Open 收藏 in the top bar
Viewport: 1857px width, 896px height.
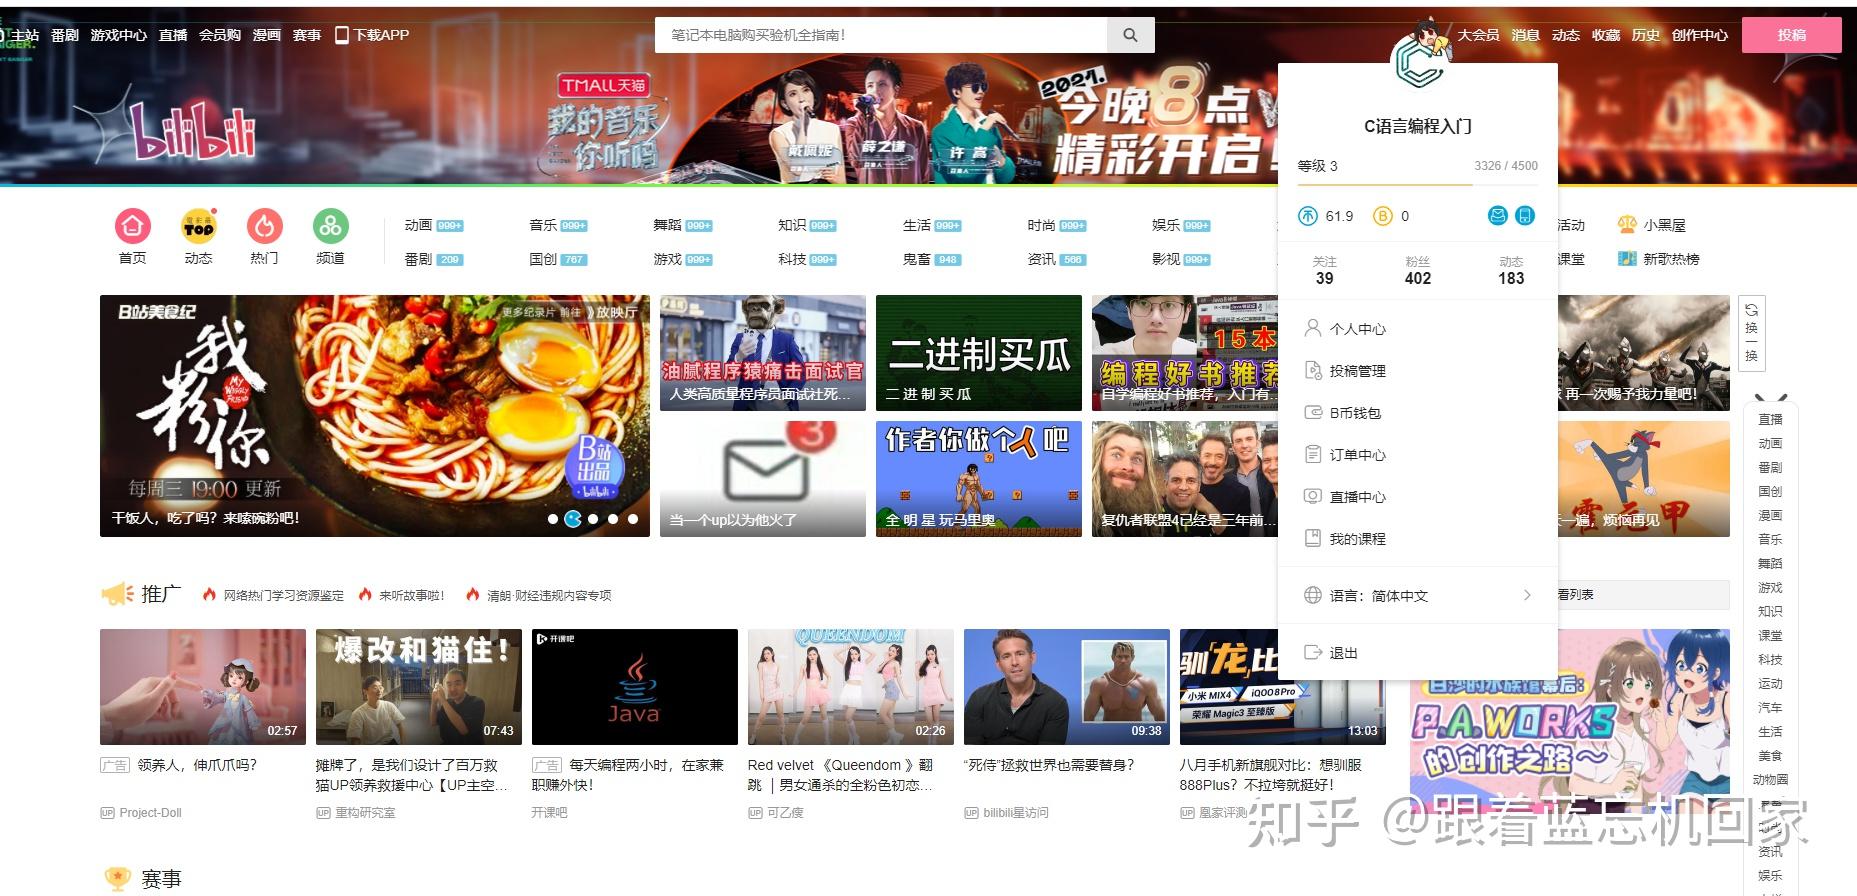[1605, 35]
